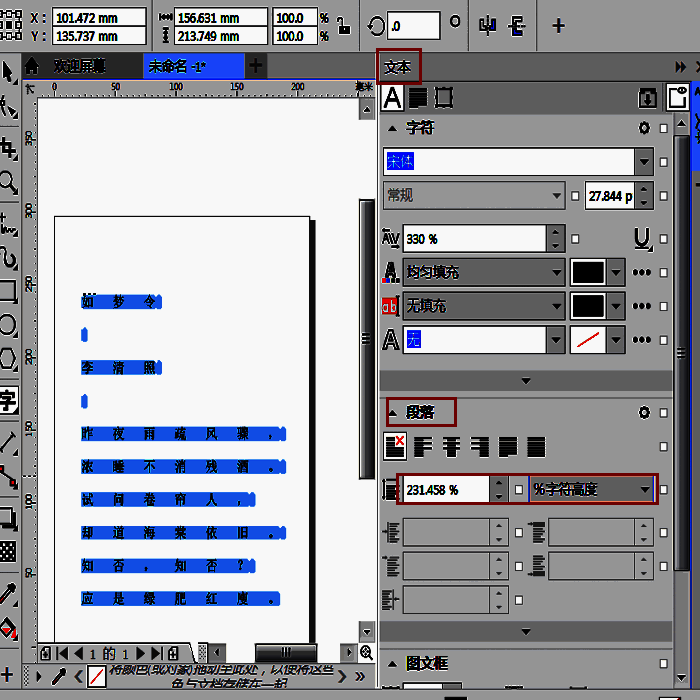
Task: Select the Crop tool
Action: [x=9, y=148]
